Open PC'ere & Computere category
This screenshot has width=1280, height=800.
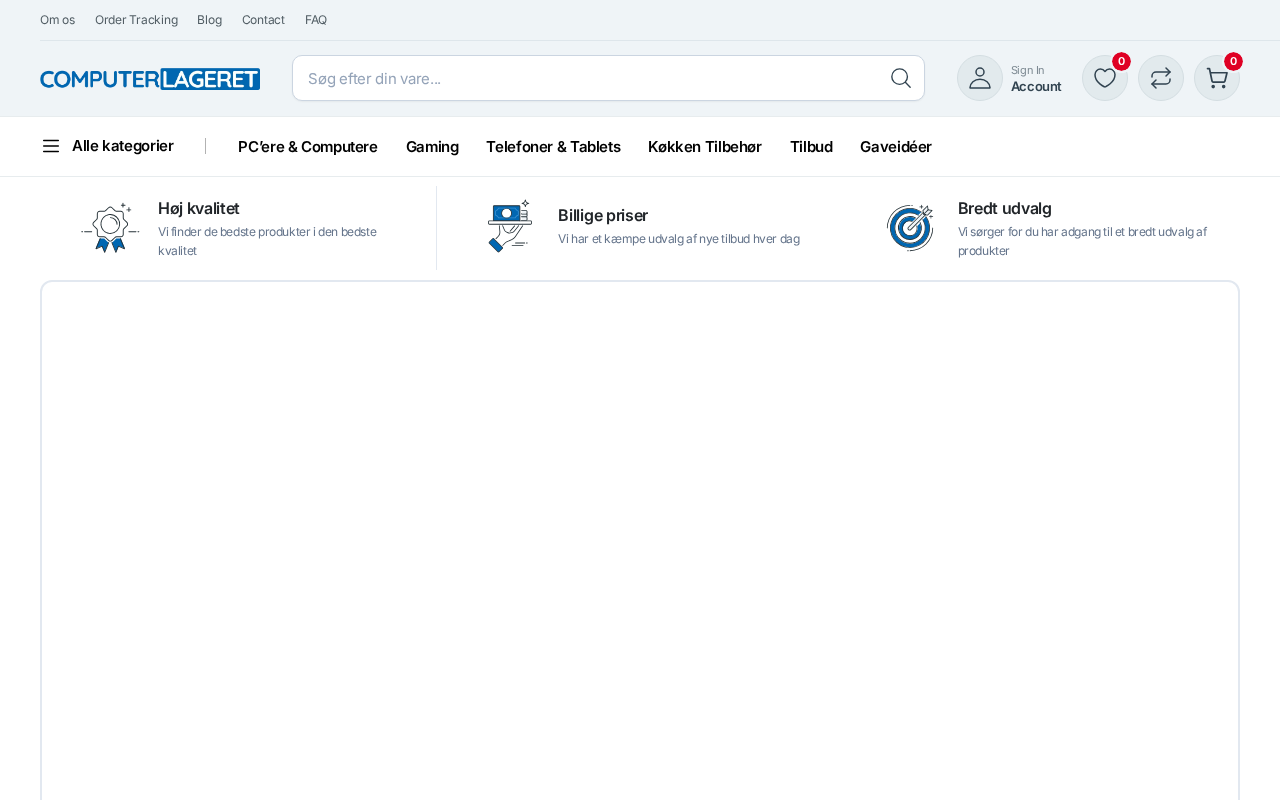308,147
